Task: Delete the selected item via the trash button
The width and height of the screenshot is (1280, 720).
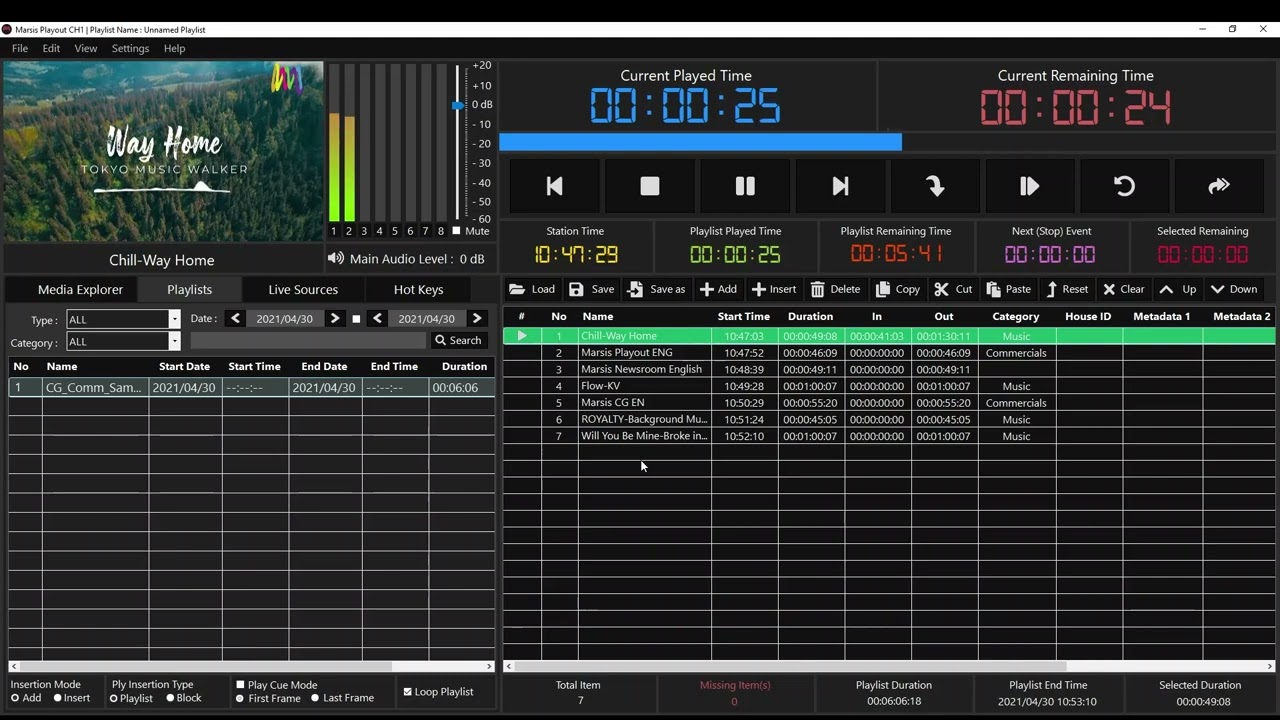Action: coord(835,289)
